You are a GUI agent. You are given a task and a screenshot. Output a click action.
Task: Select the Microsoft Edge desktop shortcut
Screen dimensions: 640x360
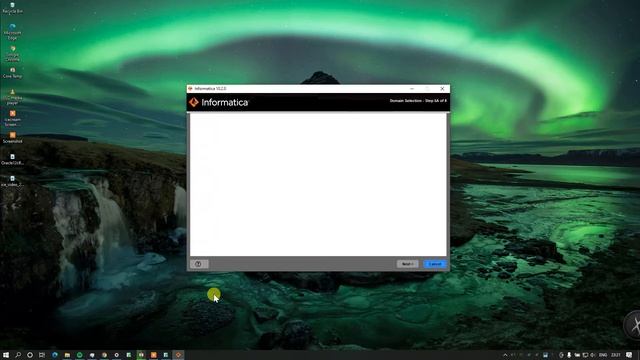(12, 32)
